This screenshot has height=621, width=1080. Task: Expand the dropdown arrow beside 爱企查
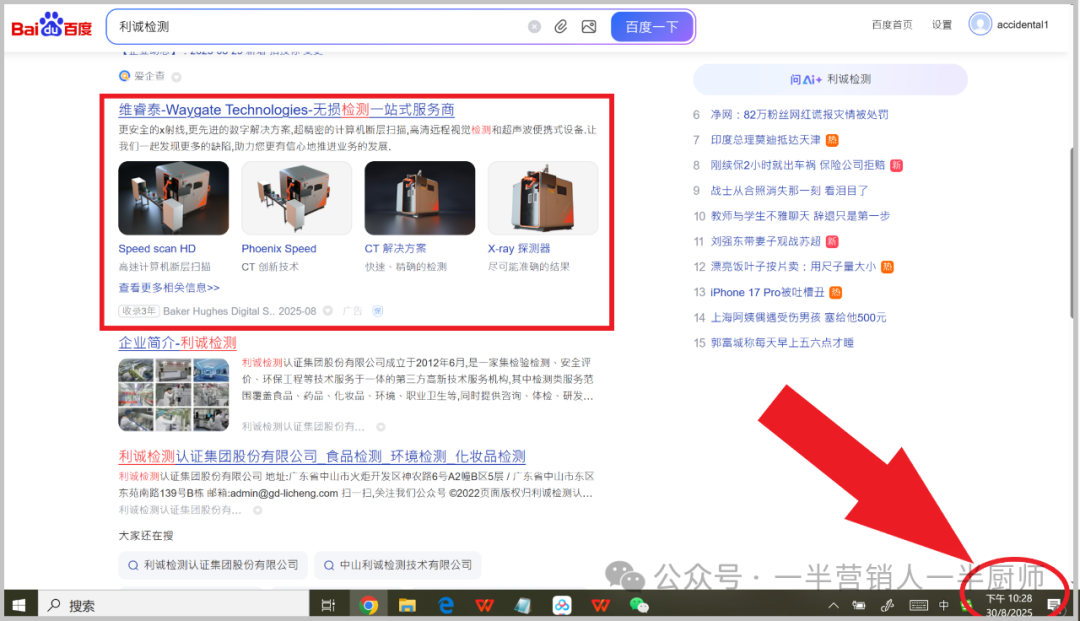tap(176, 77)
